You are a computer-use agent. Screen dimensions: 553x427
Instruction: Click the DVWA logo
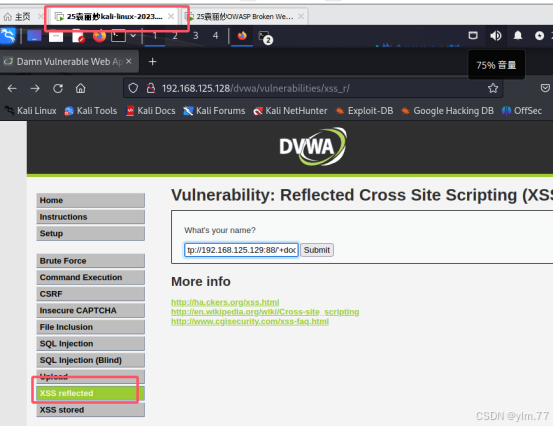313,146
